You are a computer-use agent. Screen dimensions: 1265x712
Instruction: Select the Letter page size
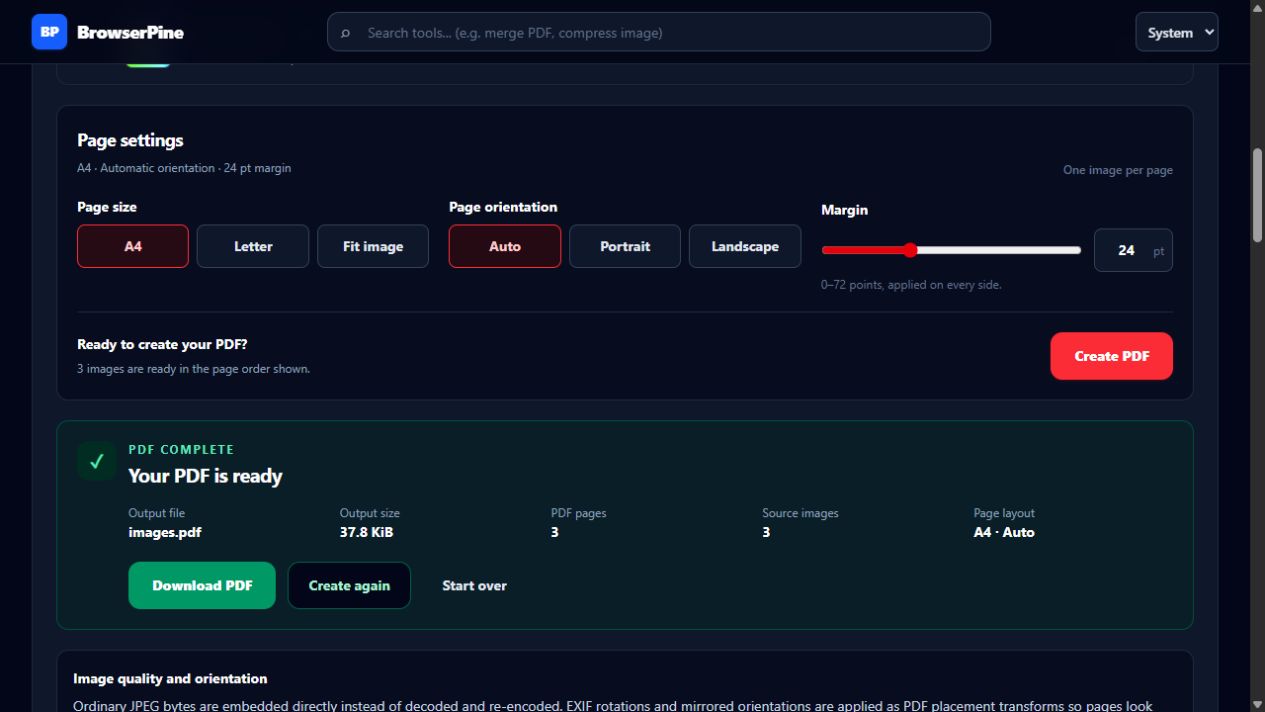pos(253,246)
